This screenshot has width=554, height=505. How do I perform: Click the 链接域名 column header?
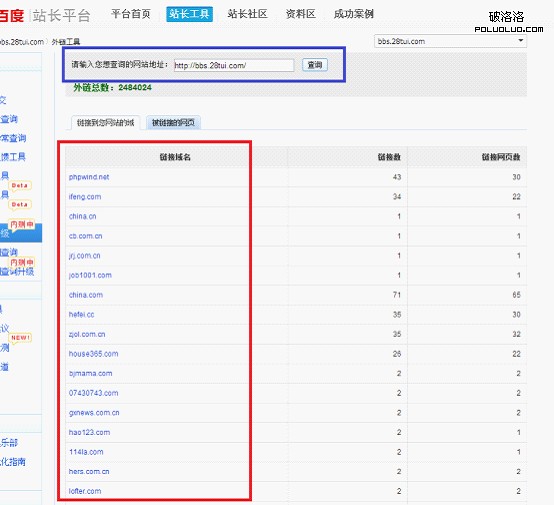pos(175,157)
